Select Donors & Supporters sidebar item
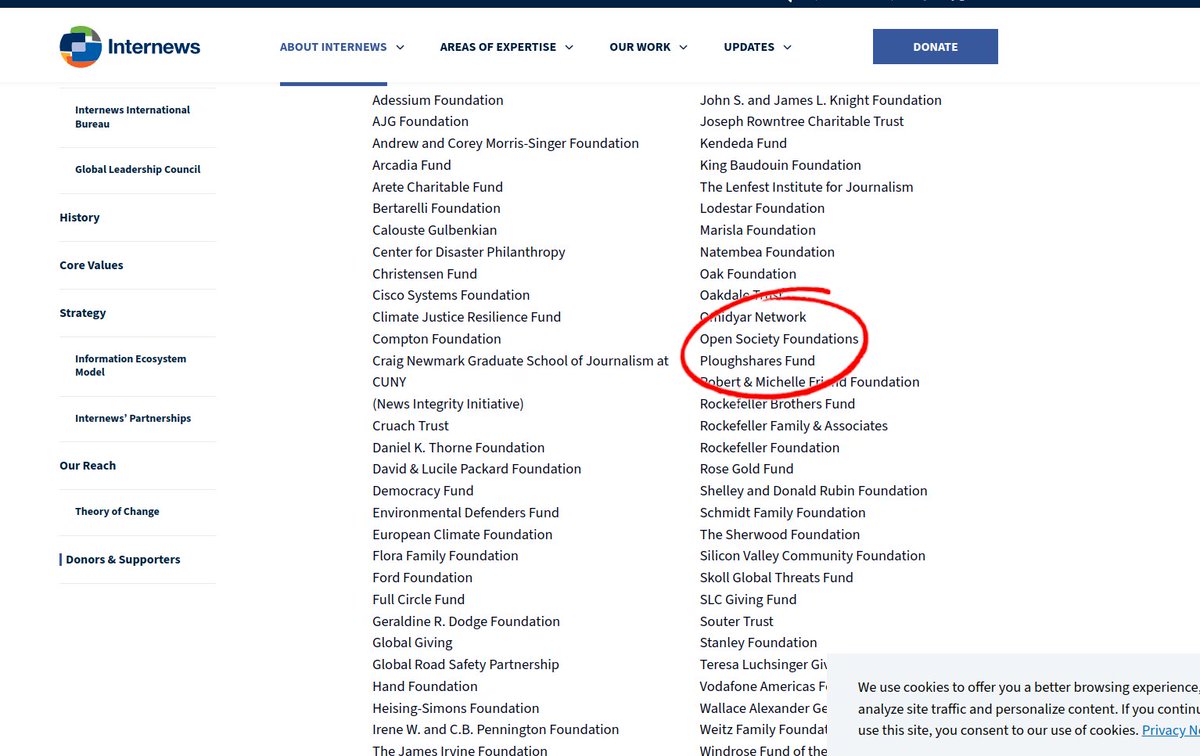Viewport: 1200px width, 756px height. coord(123,560)
